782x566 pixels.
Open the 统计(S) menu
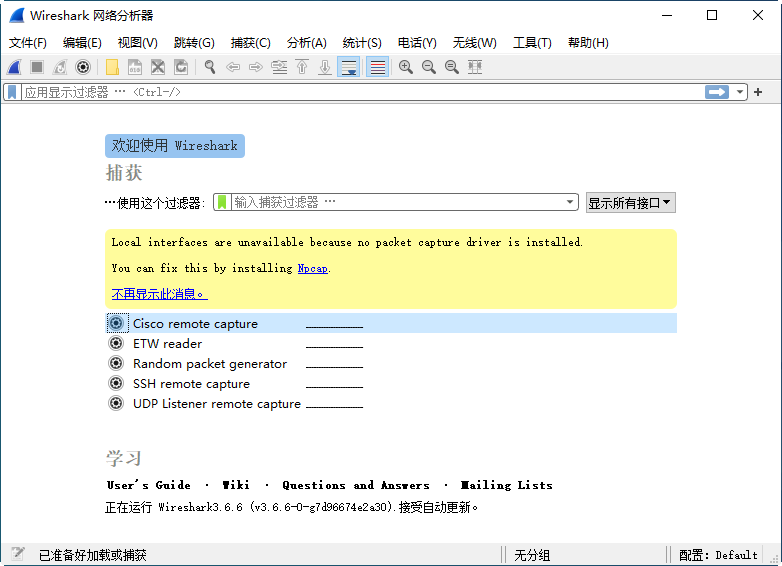click(362, 43)
